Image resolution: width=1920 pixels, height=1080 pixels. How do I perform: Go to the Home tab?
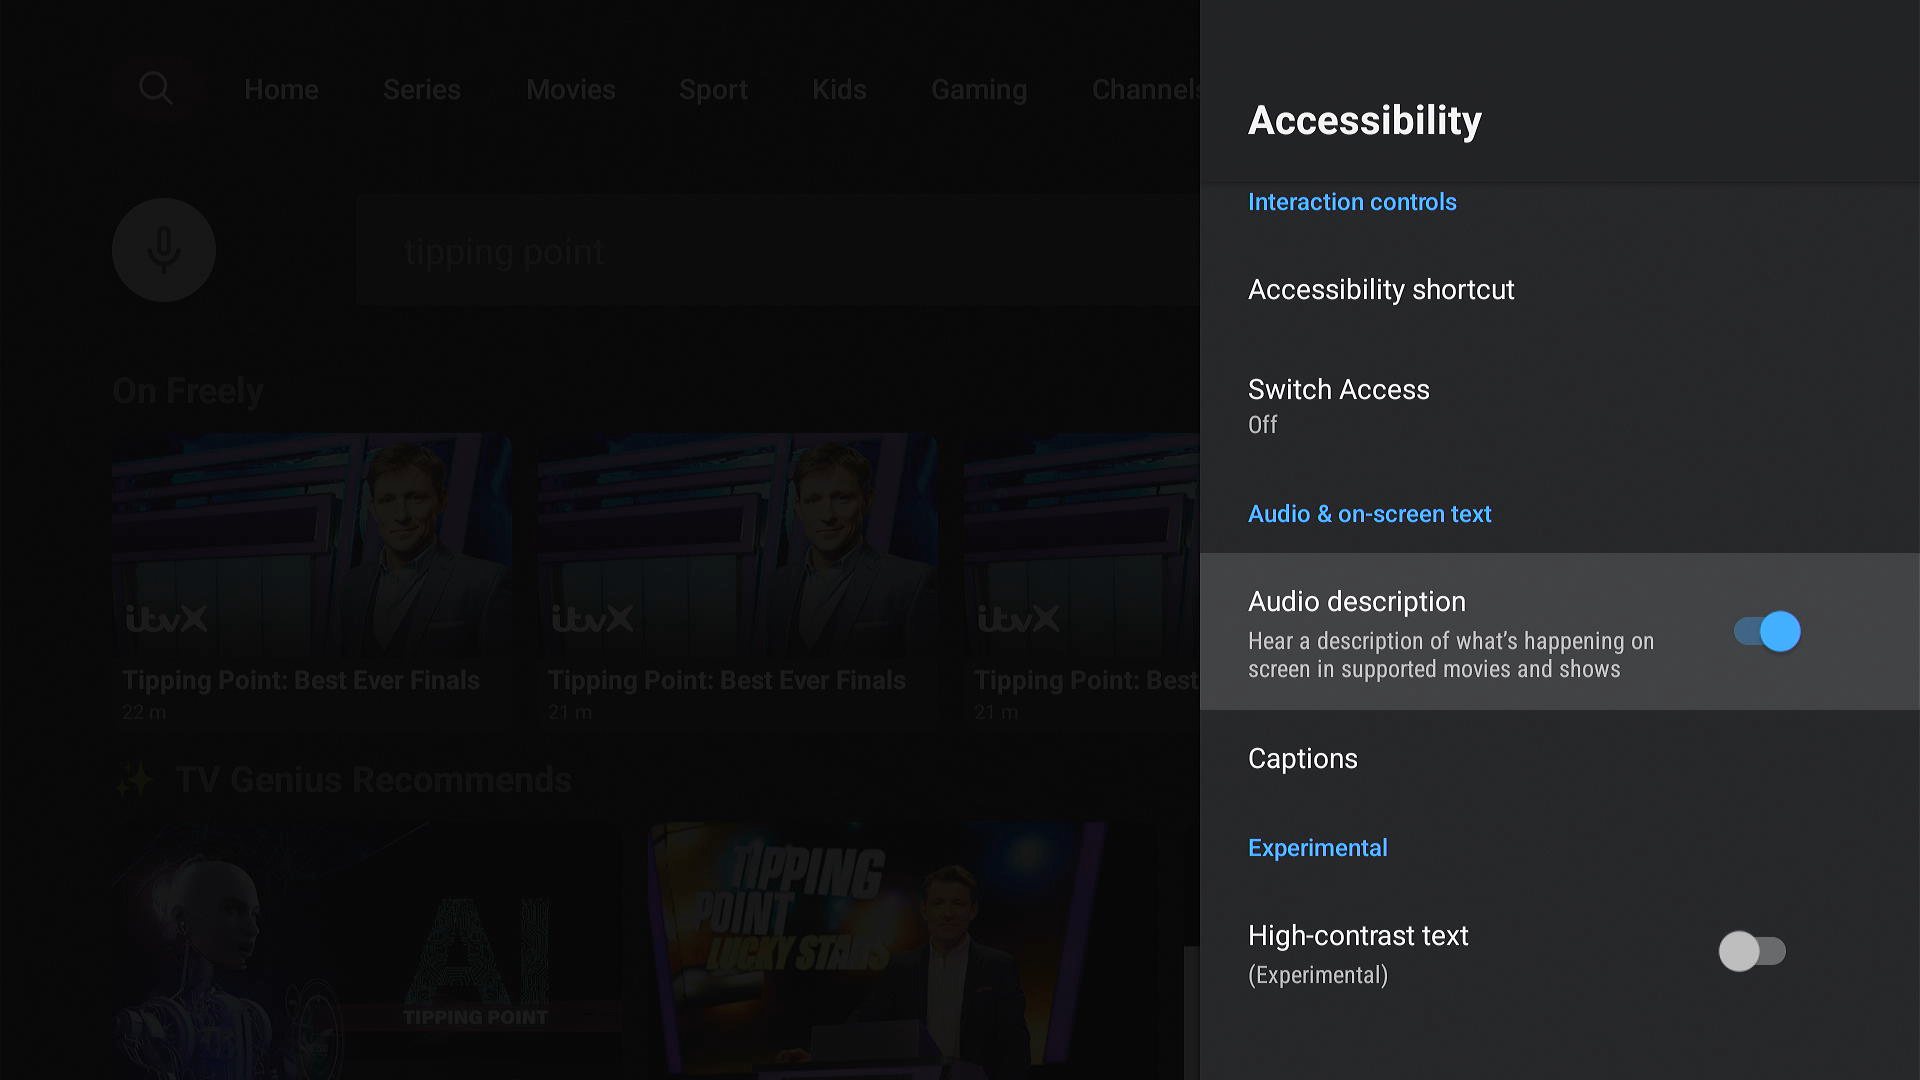(x=281, y=90)
